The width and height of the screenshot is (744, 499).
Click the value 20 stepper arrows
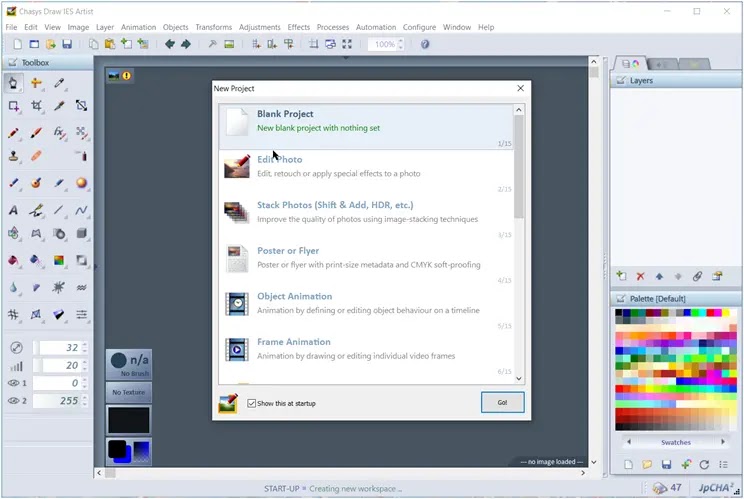[x=84, y=365]
